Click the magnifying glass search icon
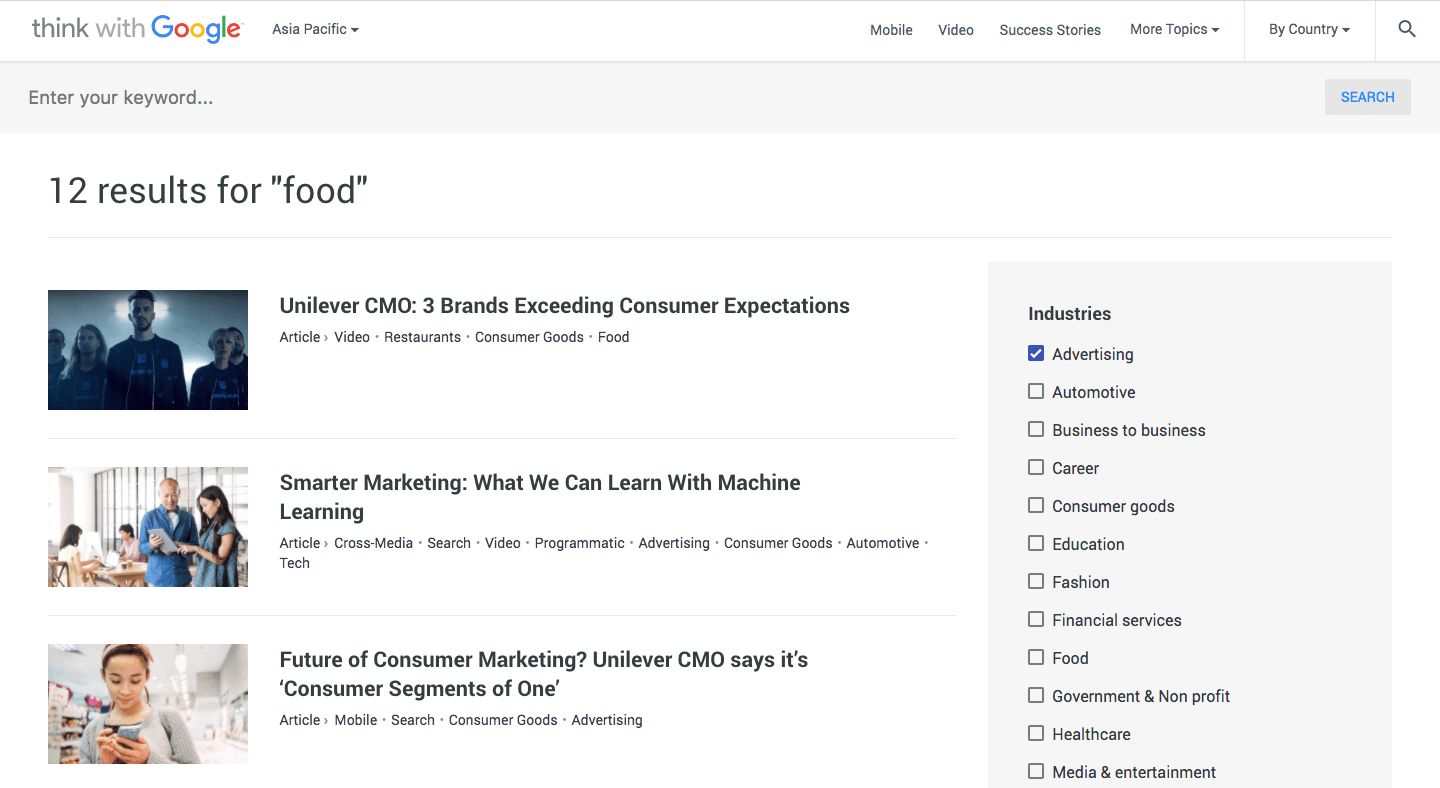1440x788 pixels. point(1406,30)
